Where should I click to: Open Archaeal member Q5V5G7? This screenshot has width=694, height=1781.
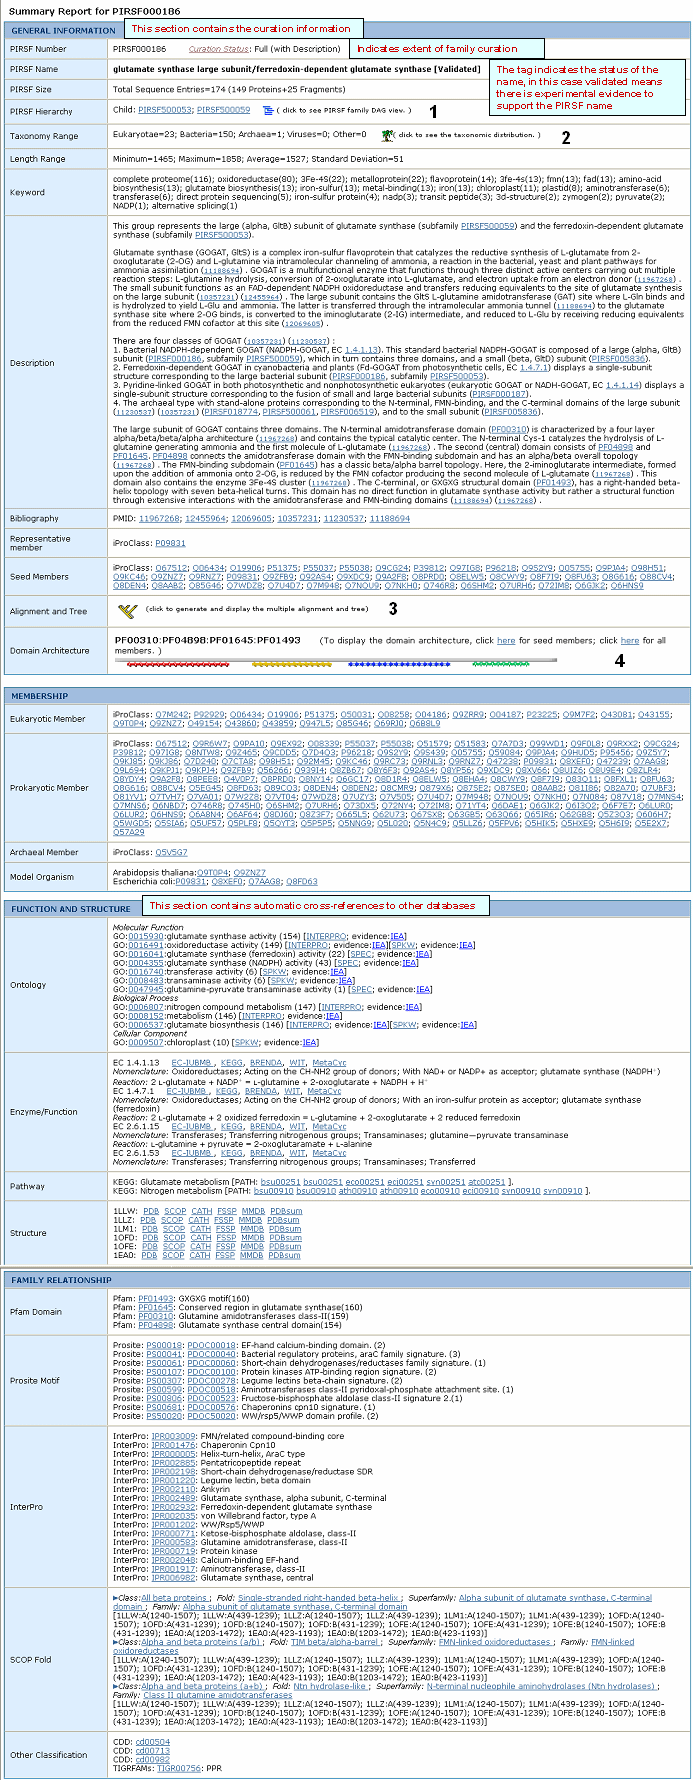[171, 853]
